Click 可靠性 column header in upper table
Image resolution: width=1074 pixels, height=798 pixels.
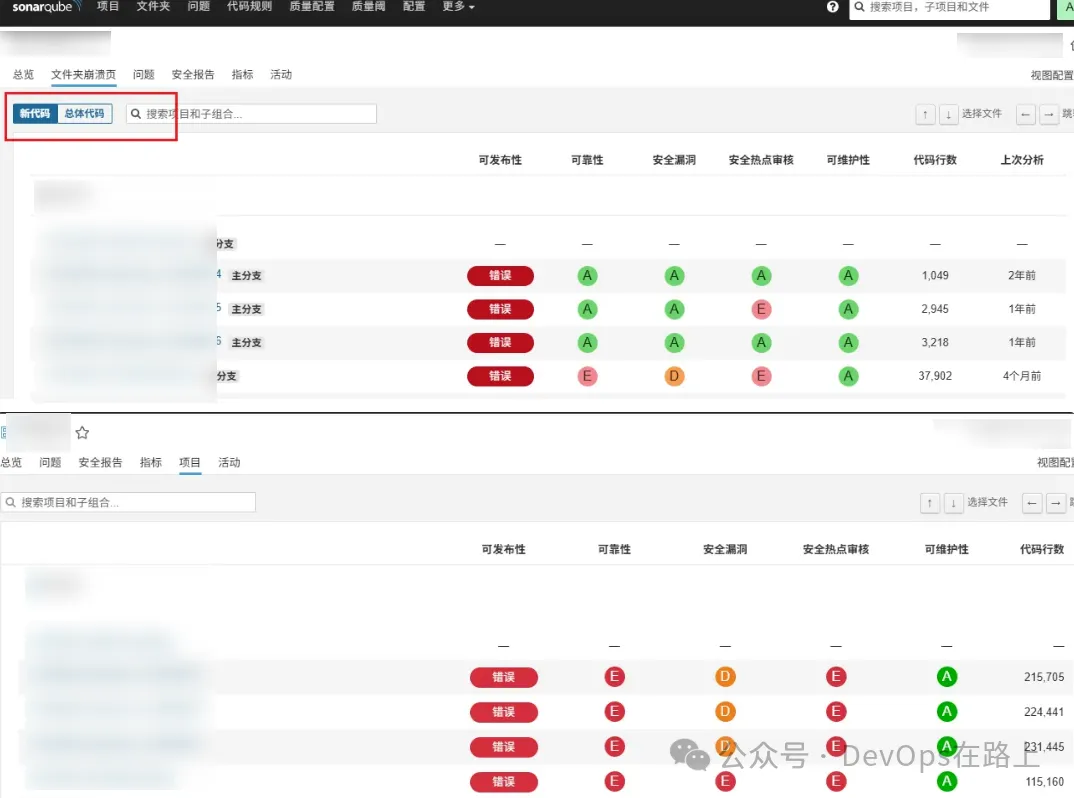[x=587, y=160]
